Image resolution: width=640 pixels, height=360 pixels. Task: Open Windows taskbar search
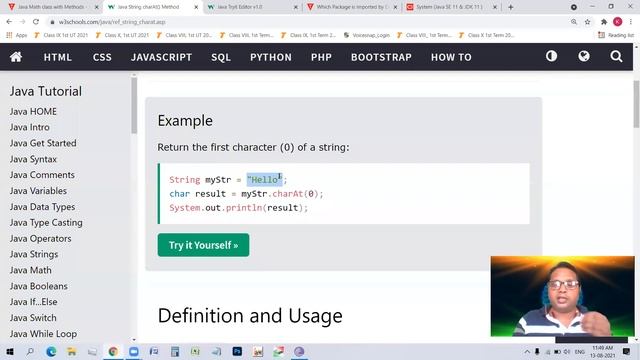(30, 351)
